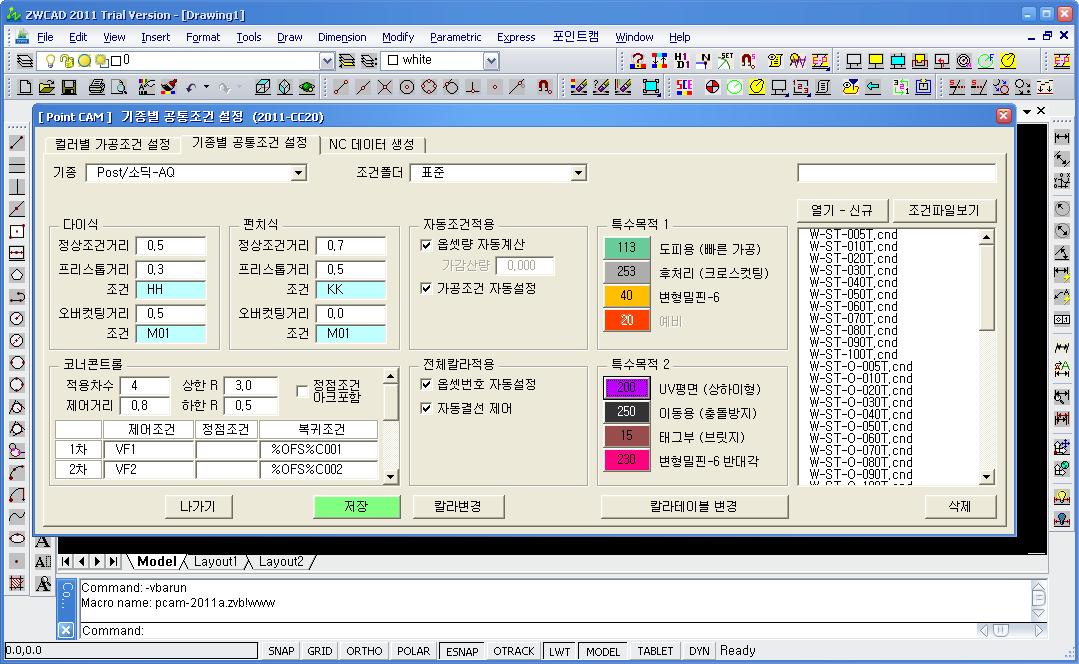The width and height of the screenshot is (1079, 664).
Task: Open the Dimension menu
Action: 342,37
